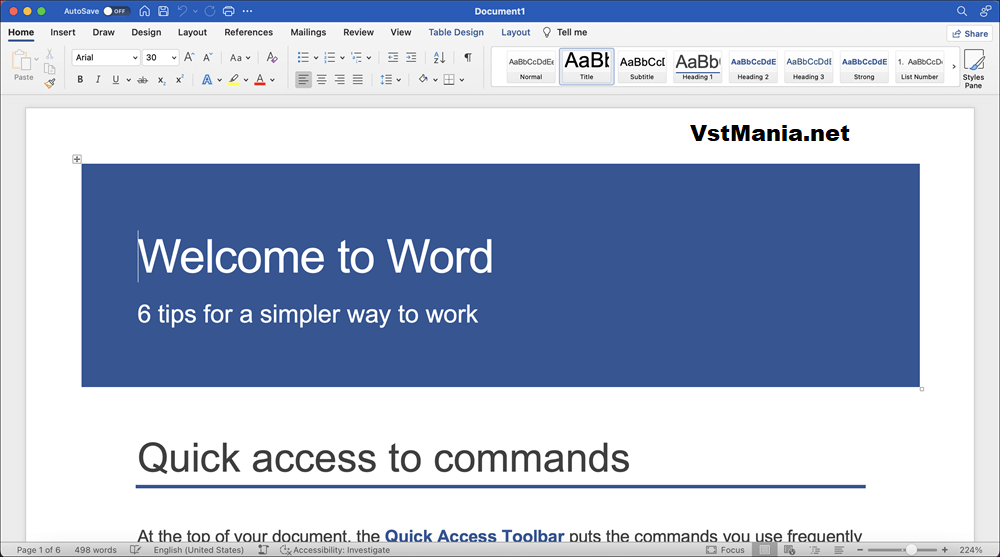
Task: Apply text effects with outlined A
Action: [x=207, y=80]
